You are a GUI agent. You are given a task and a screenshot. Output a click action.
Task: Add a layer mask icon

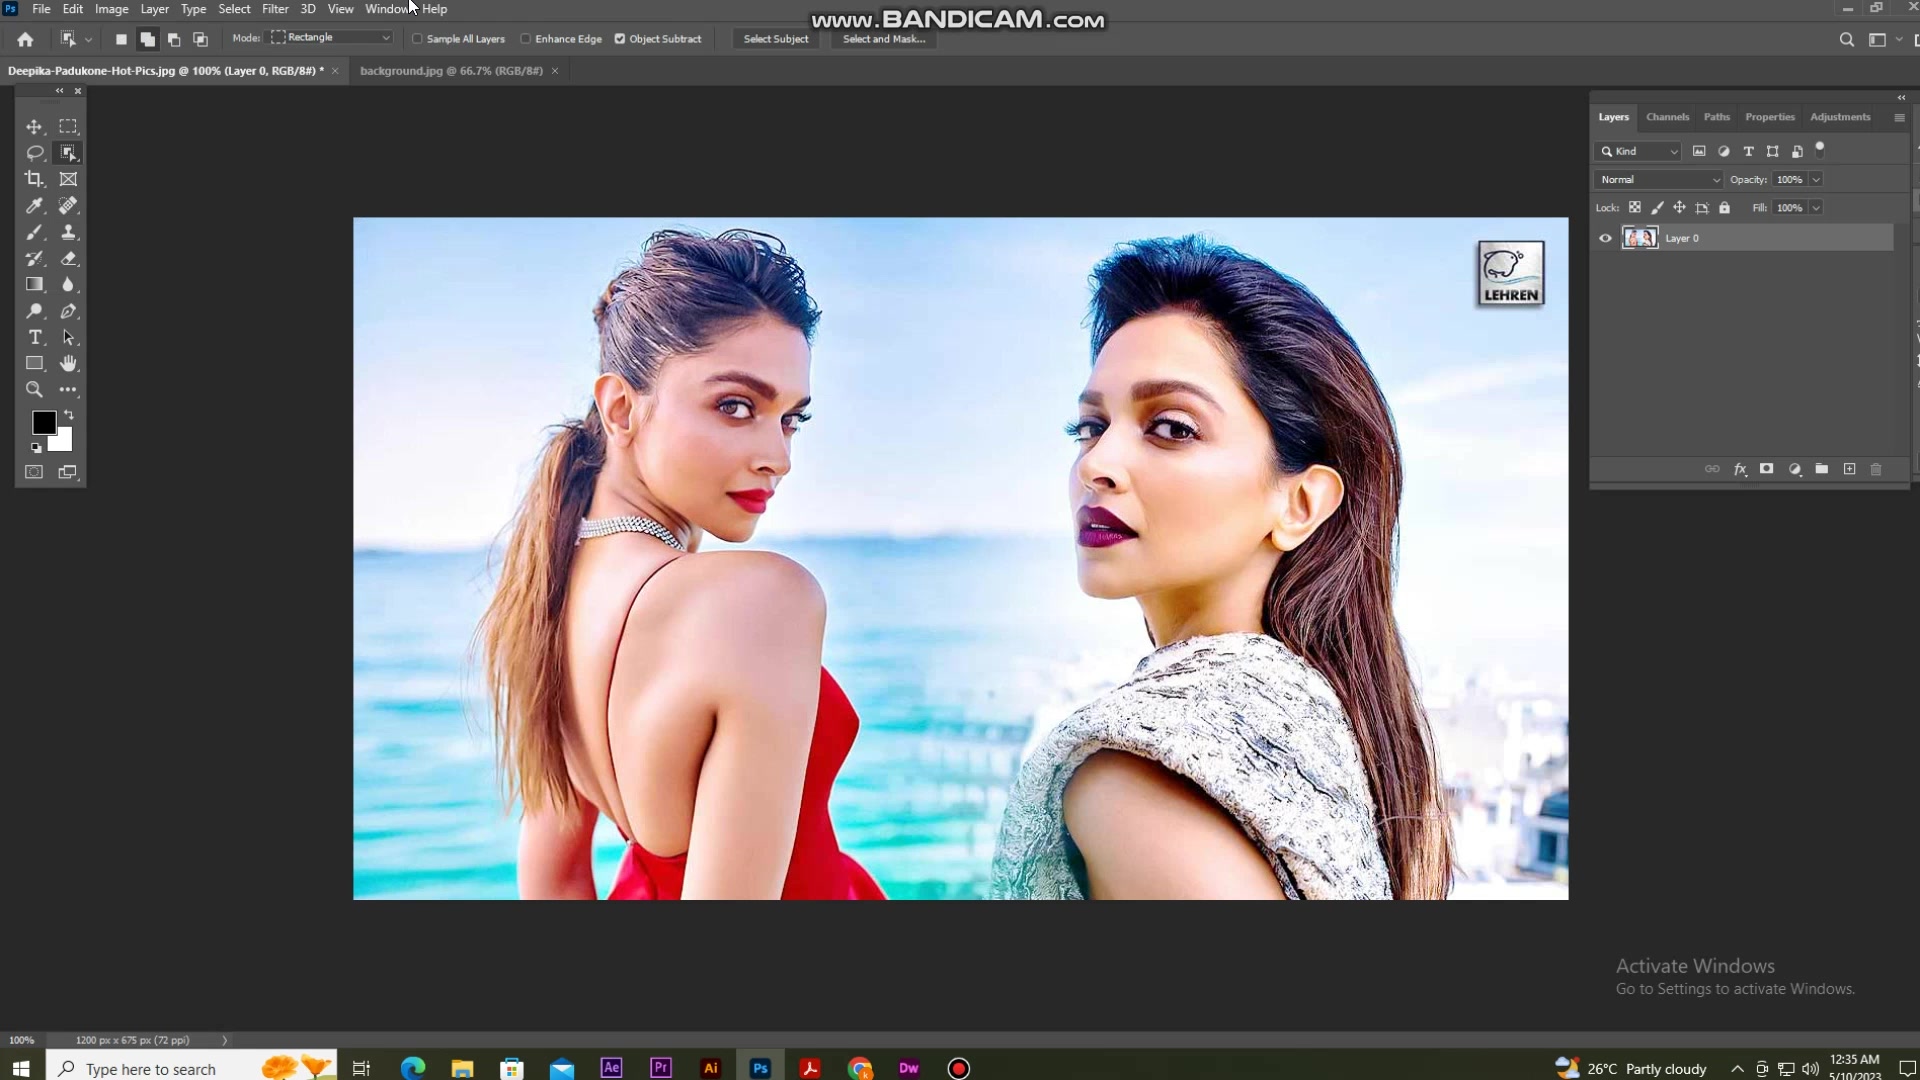(x=1767, y=469)
